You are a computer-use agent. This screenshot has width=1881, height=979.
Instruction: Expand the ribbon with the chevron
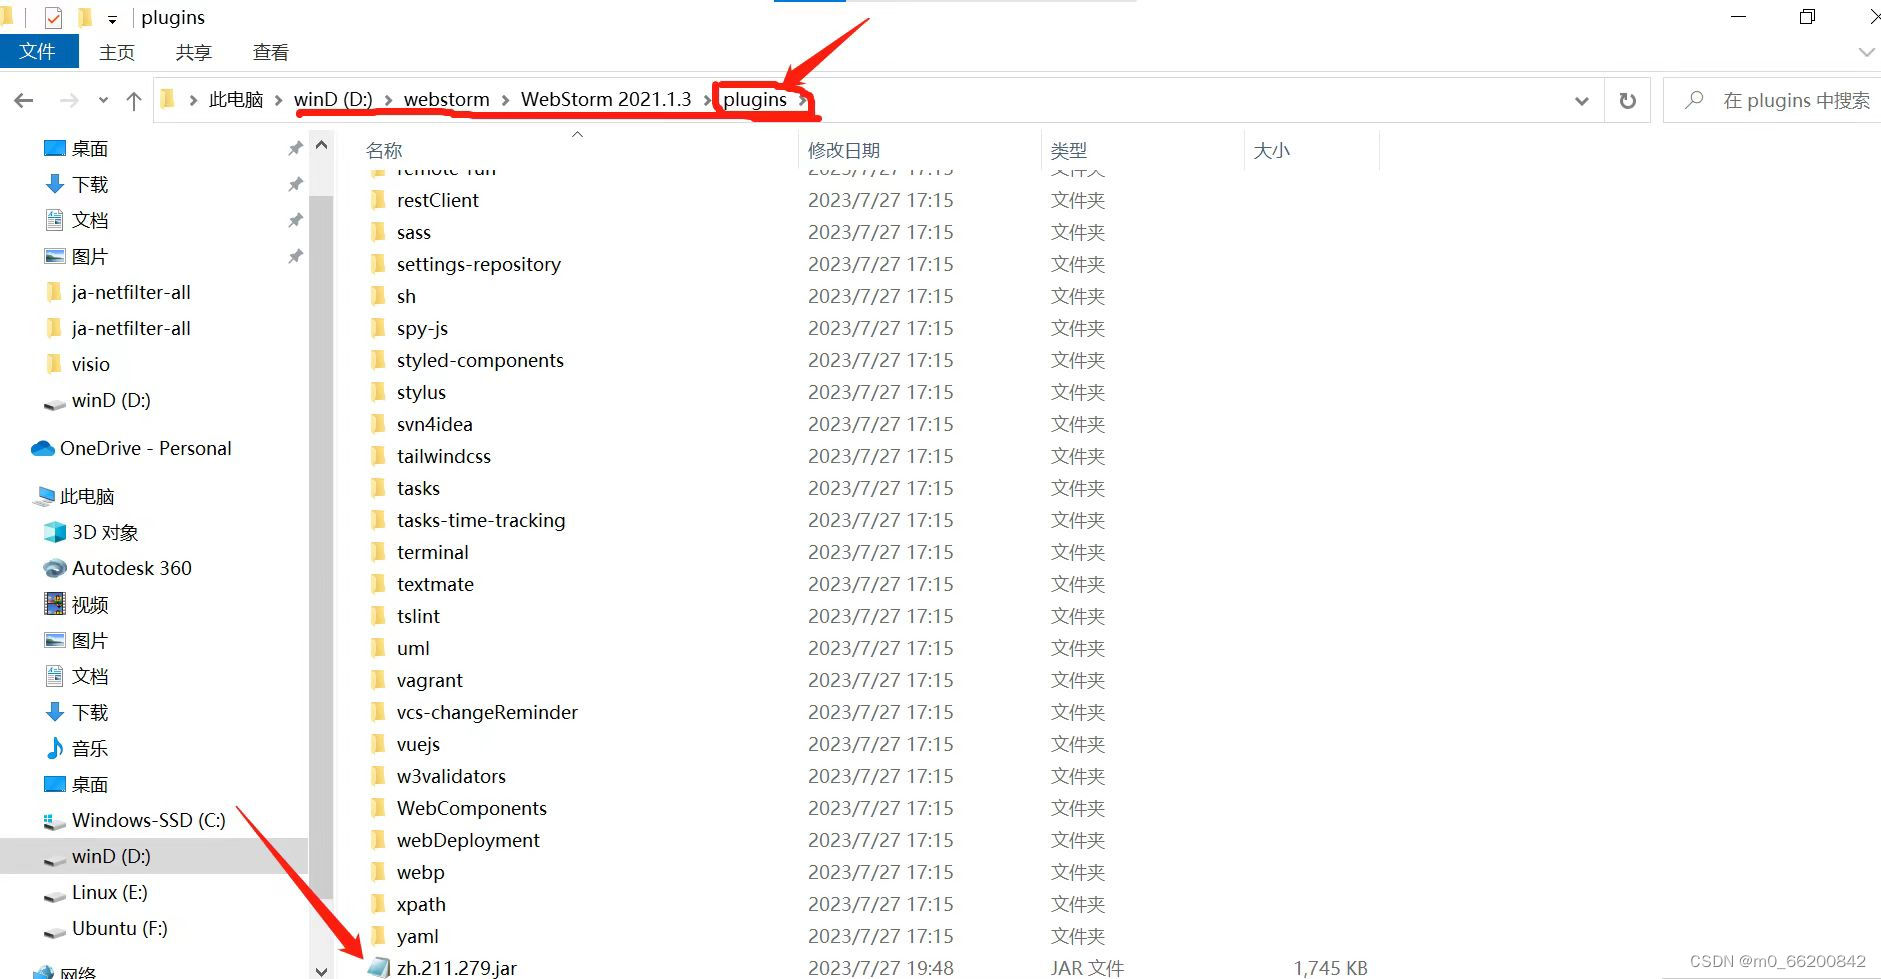[1866, 52]
